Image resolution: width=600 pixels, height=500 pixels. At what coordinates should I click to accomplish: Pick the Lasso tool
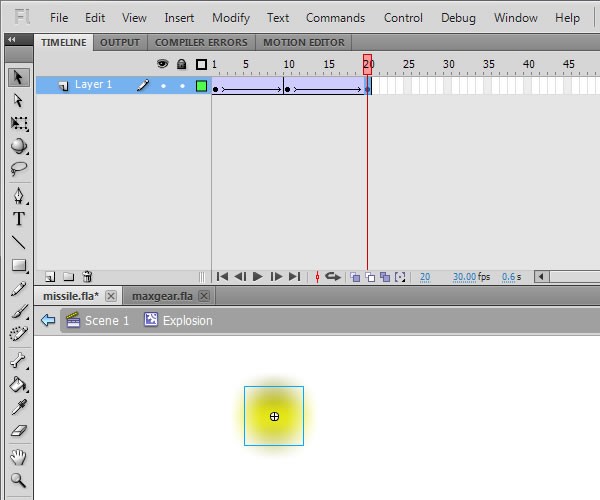[18, 169]
